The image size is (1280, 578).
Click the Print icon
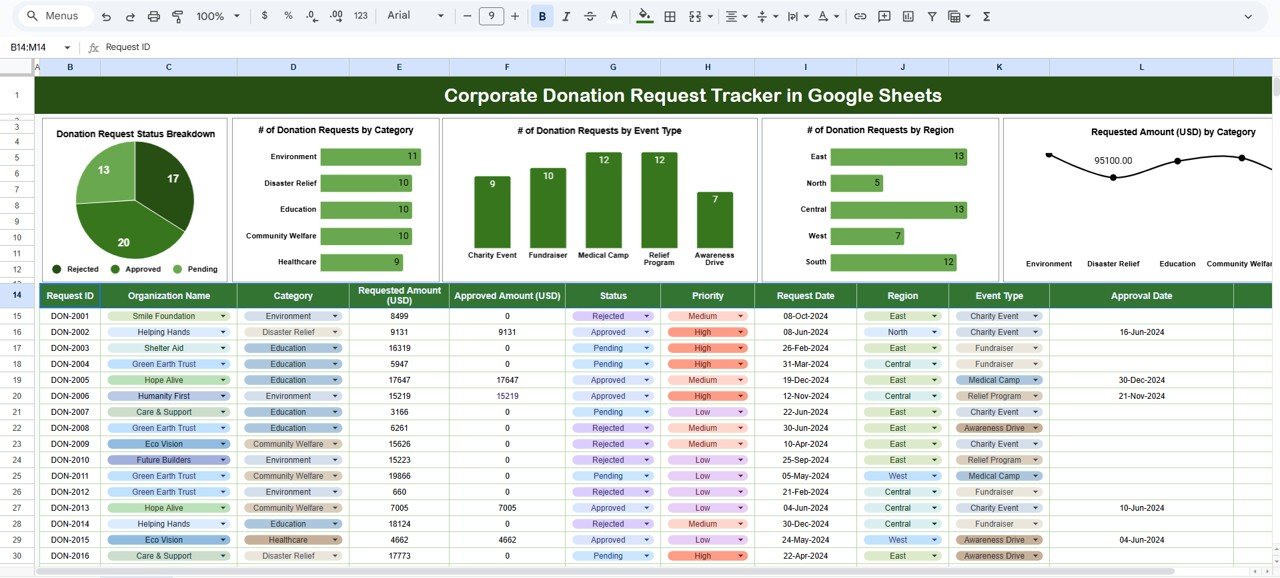[153, 16]
